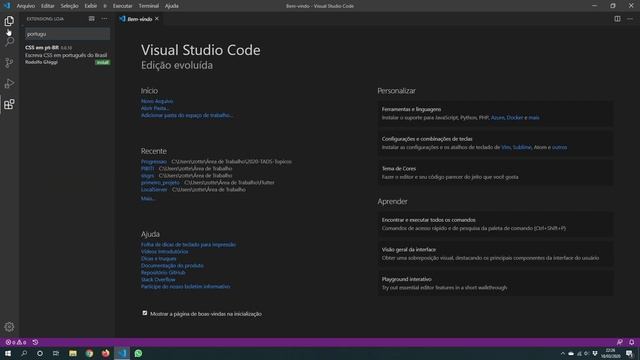Image resolution: width=640 pixels, height=360 pixels.
Task: Open the Windows Action Center icon
Action: click(630, 353)
